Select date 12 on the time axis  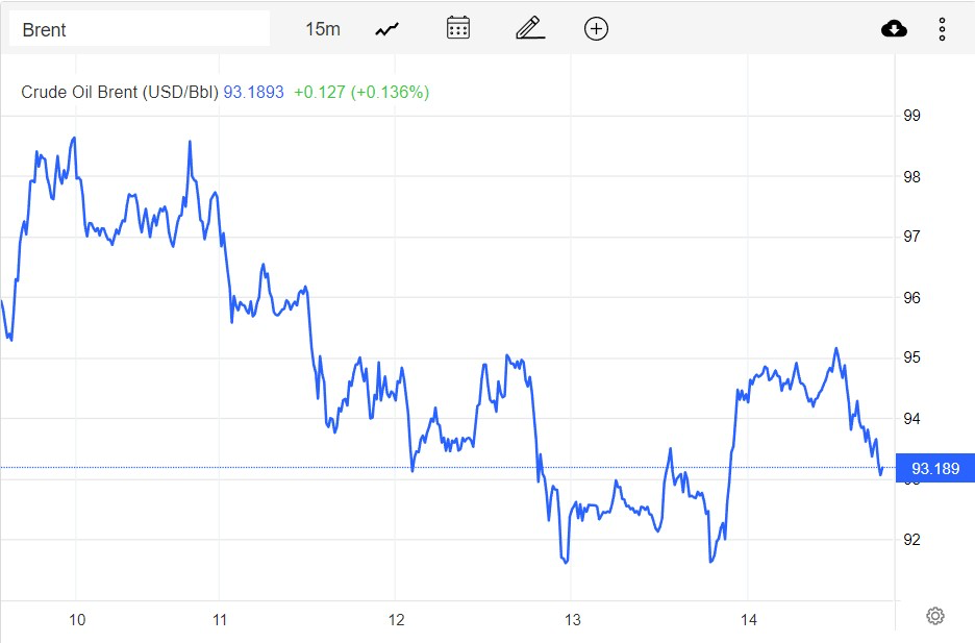(395, 619)
